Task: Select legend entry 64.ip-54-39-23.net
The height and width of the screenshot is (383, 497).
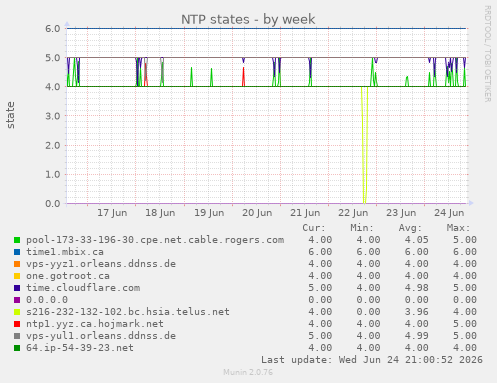Action: (80, 348)
